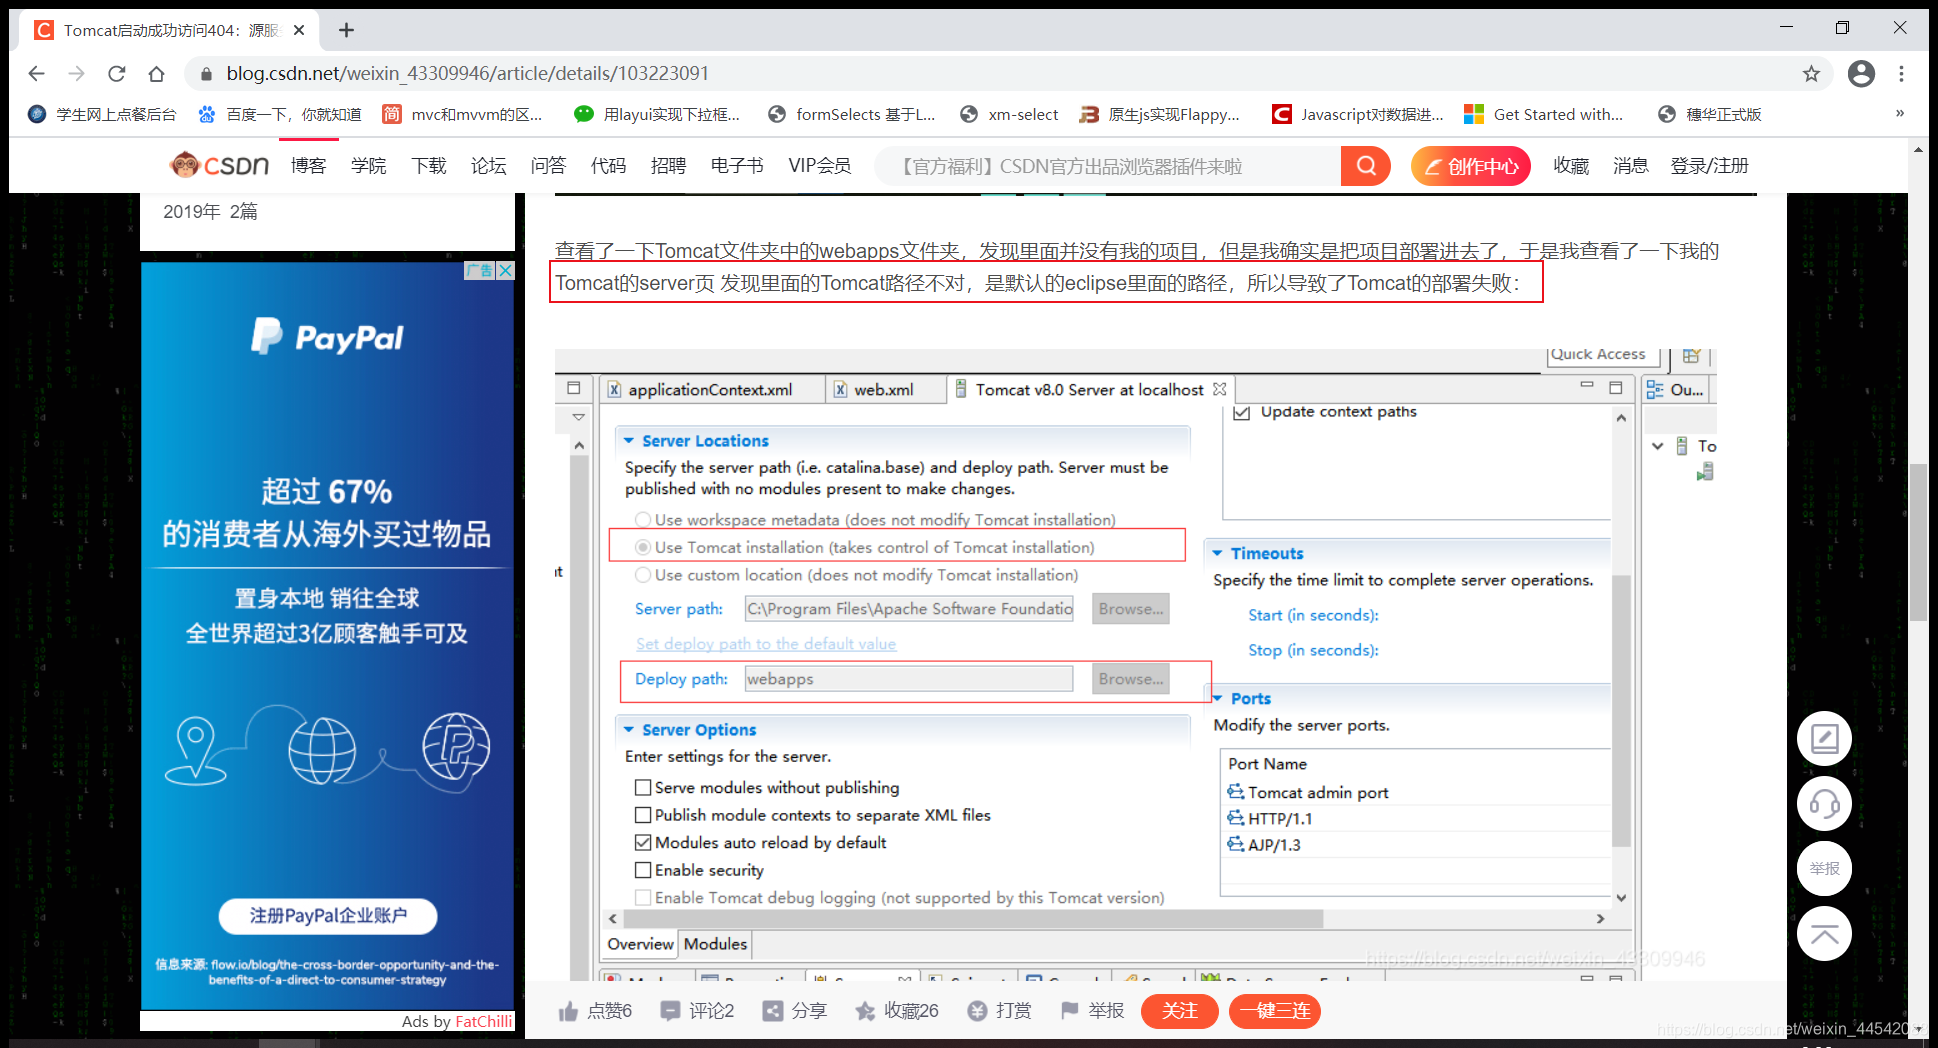Open the 下载 nav item
The image size is (1938, 1048).
(428, 166)
